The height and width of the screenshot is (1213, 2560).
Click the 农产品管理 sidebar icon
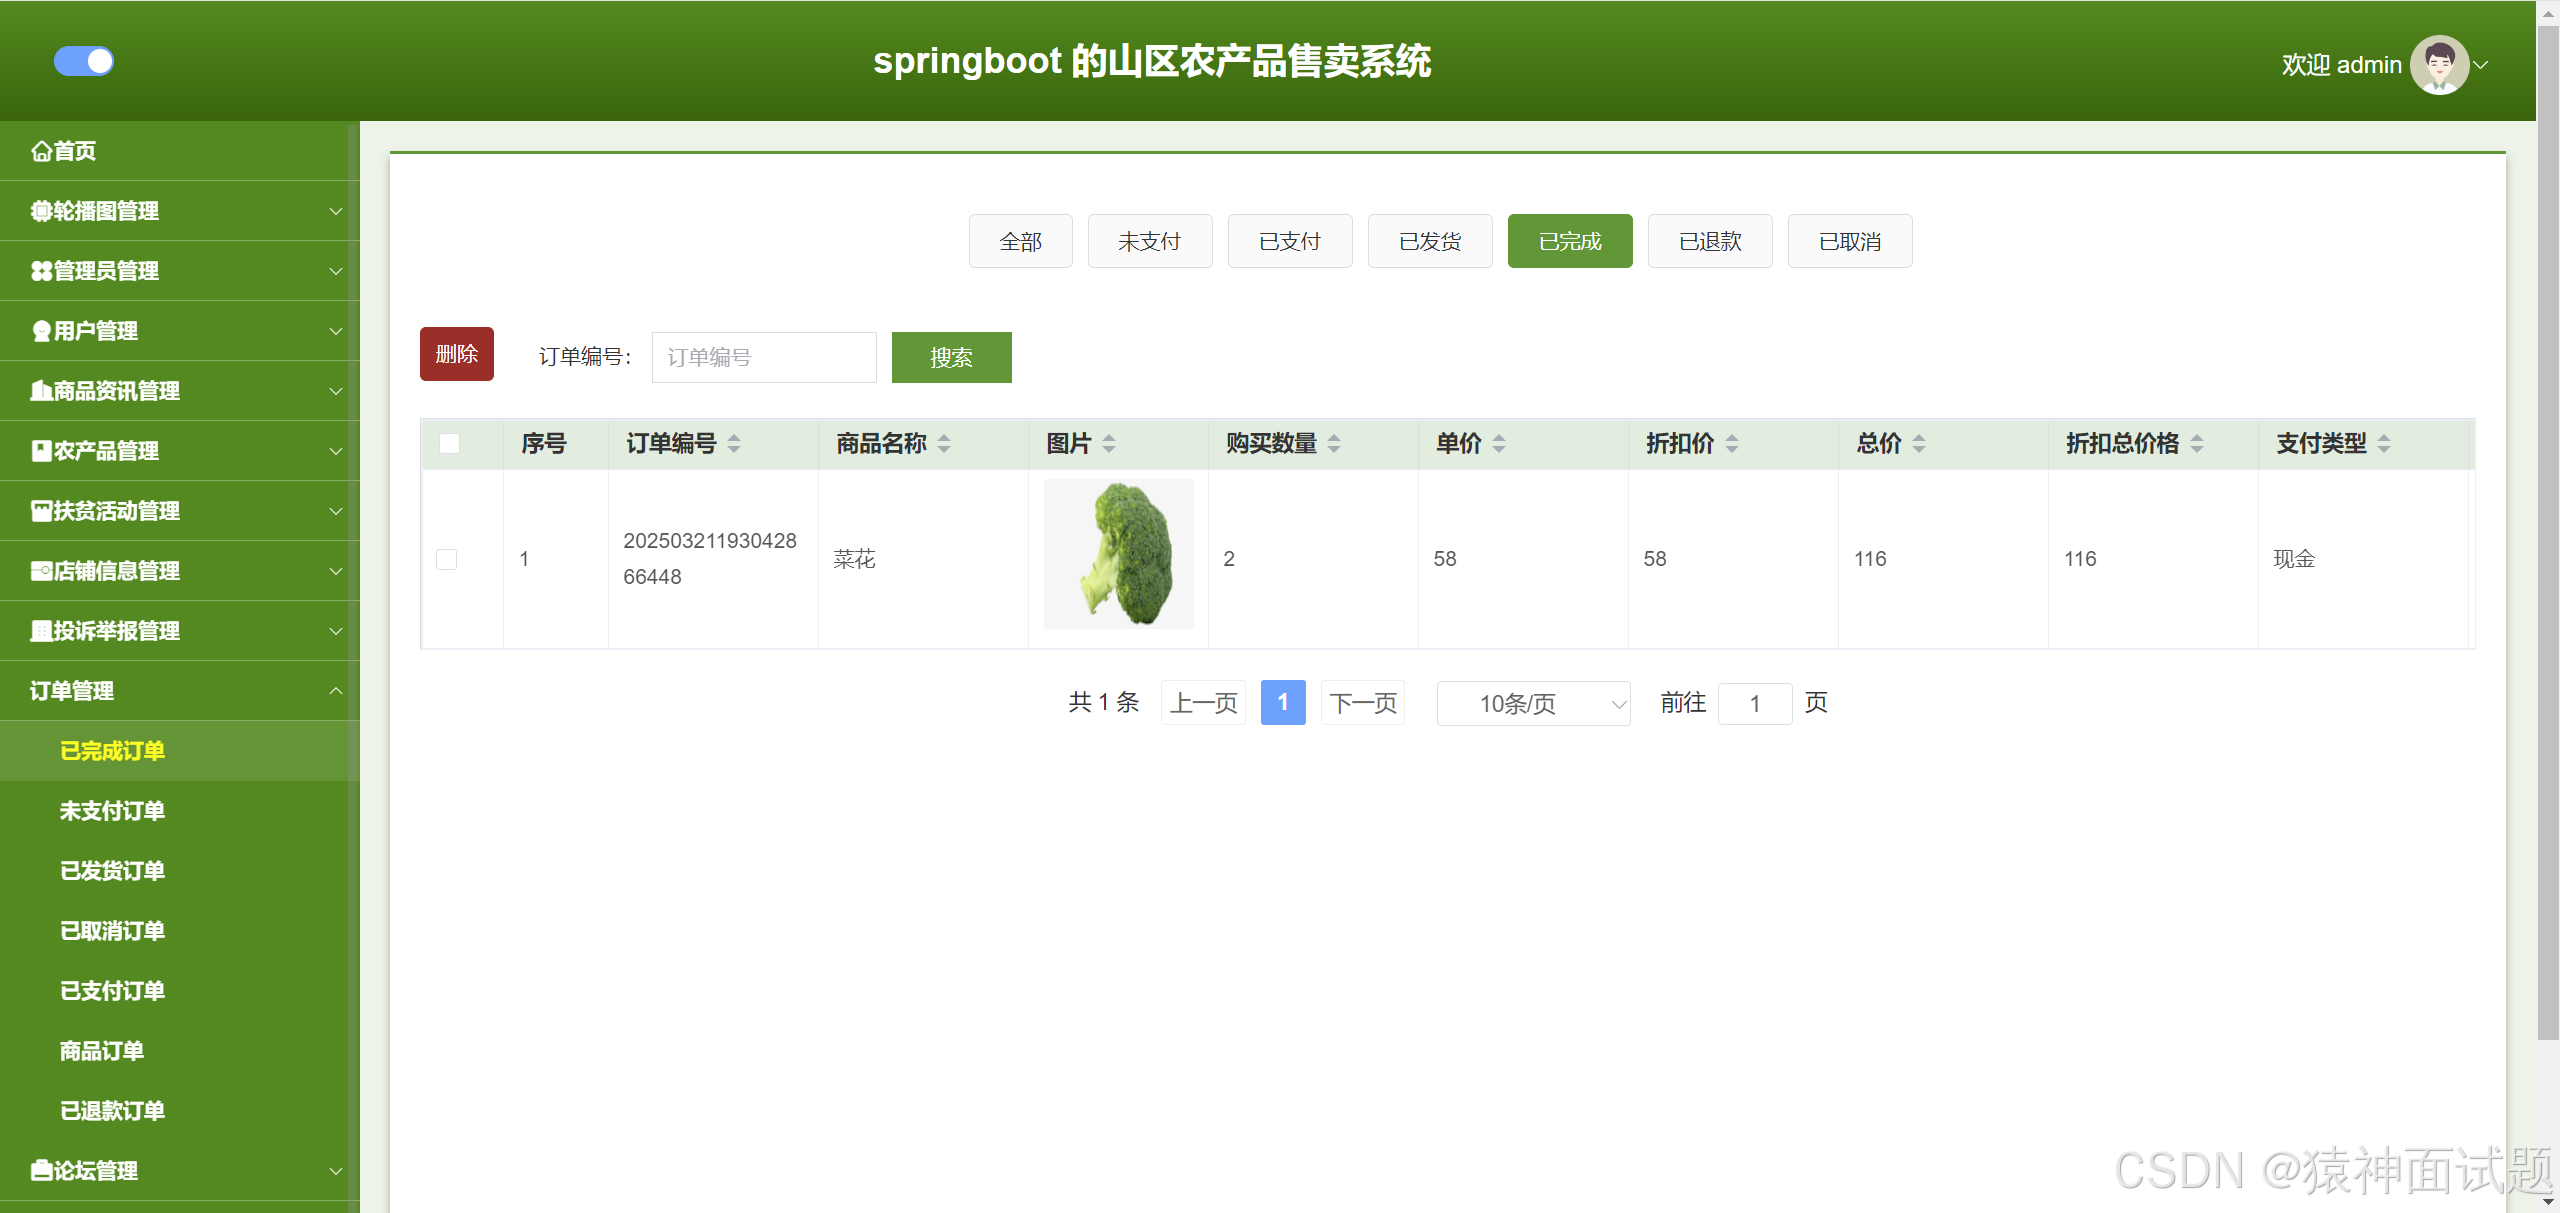click(41, 451)
